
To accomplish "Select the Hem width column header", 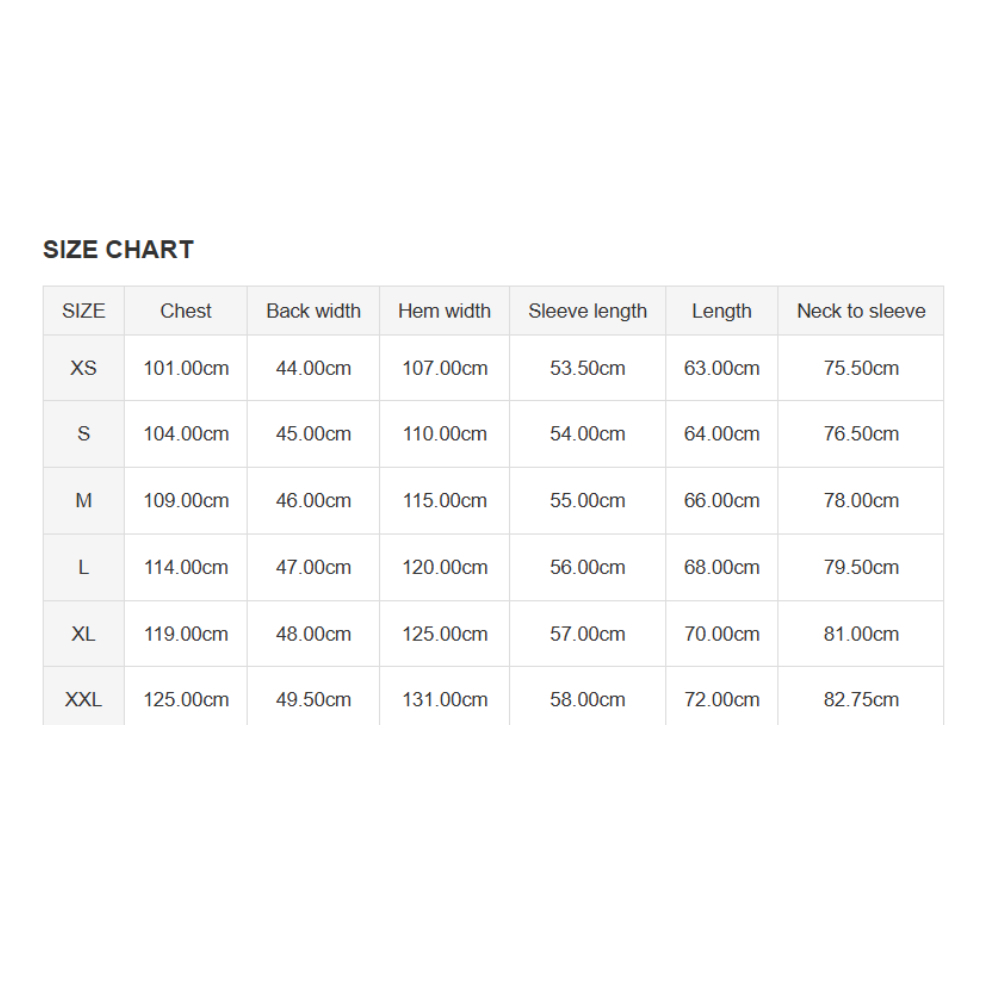I will click(x=444, y=311).
